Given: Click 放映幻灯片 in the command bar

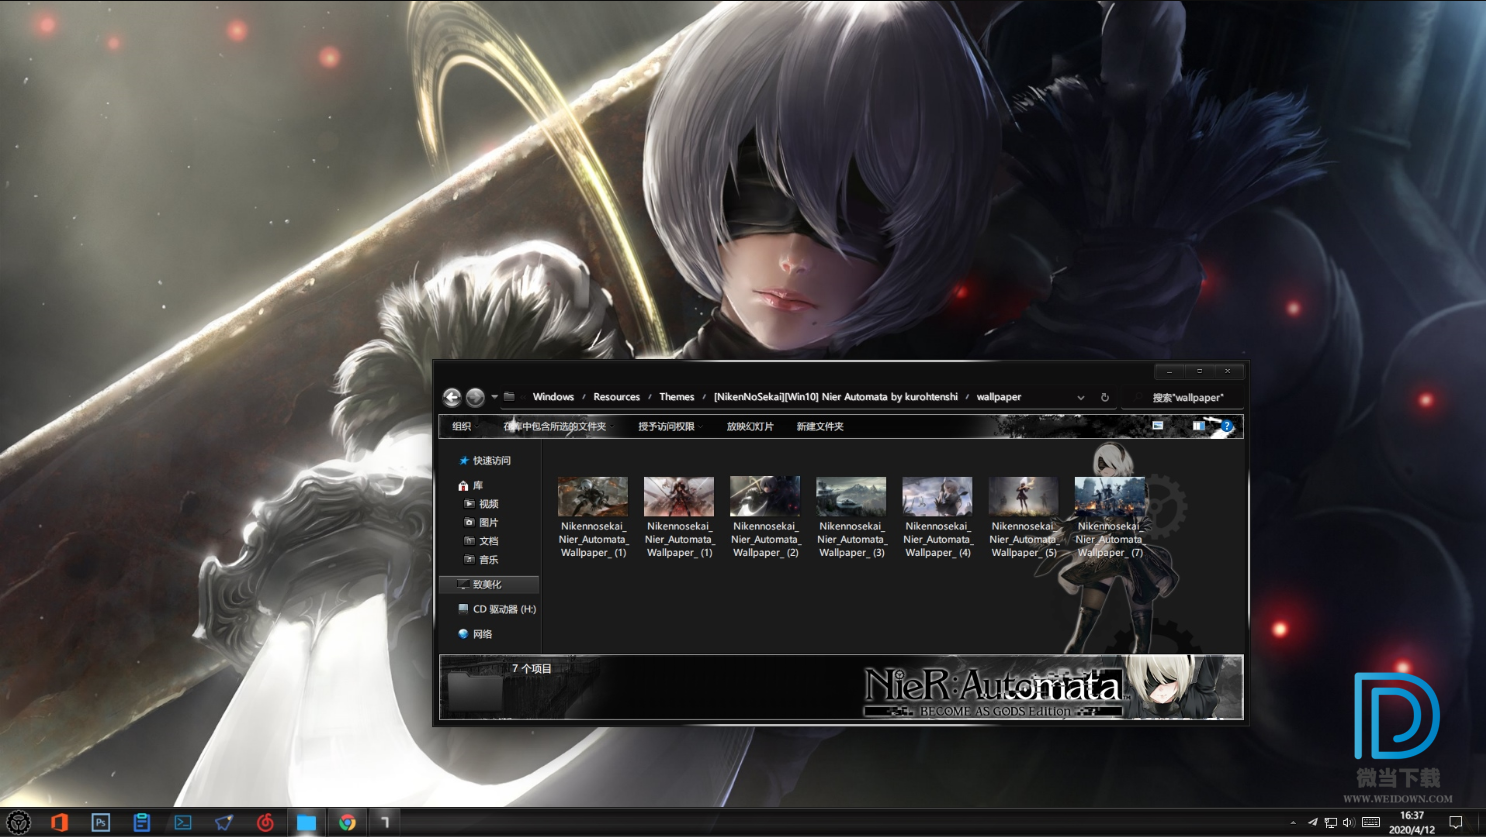Looking at the screenshot, I should pyautogui.click(x=750, y=426).
